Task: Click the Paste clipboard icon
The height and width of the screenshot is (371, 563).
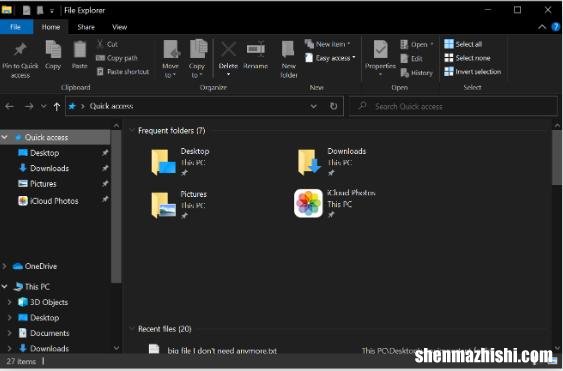Action: [x=80, y=49]
